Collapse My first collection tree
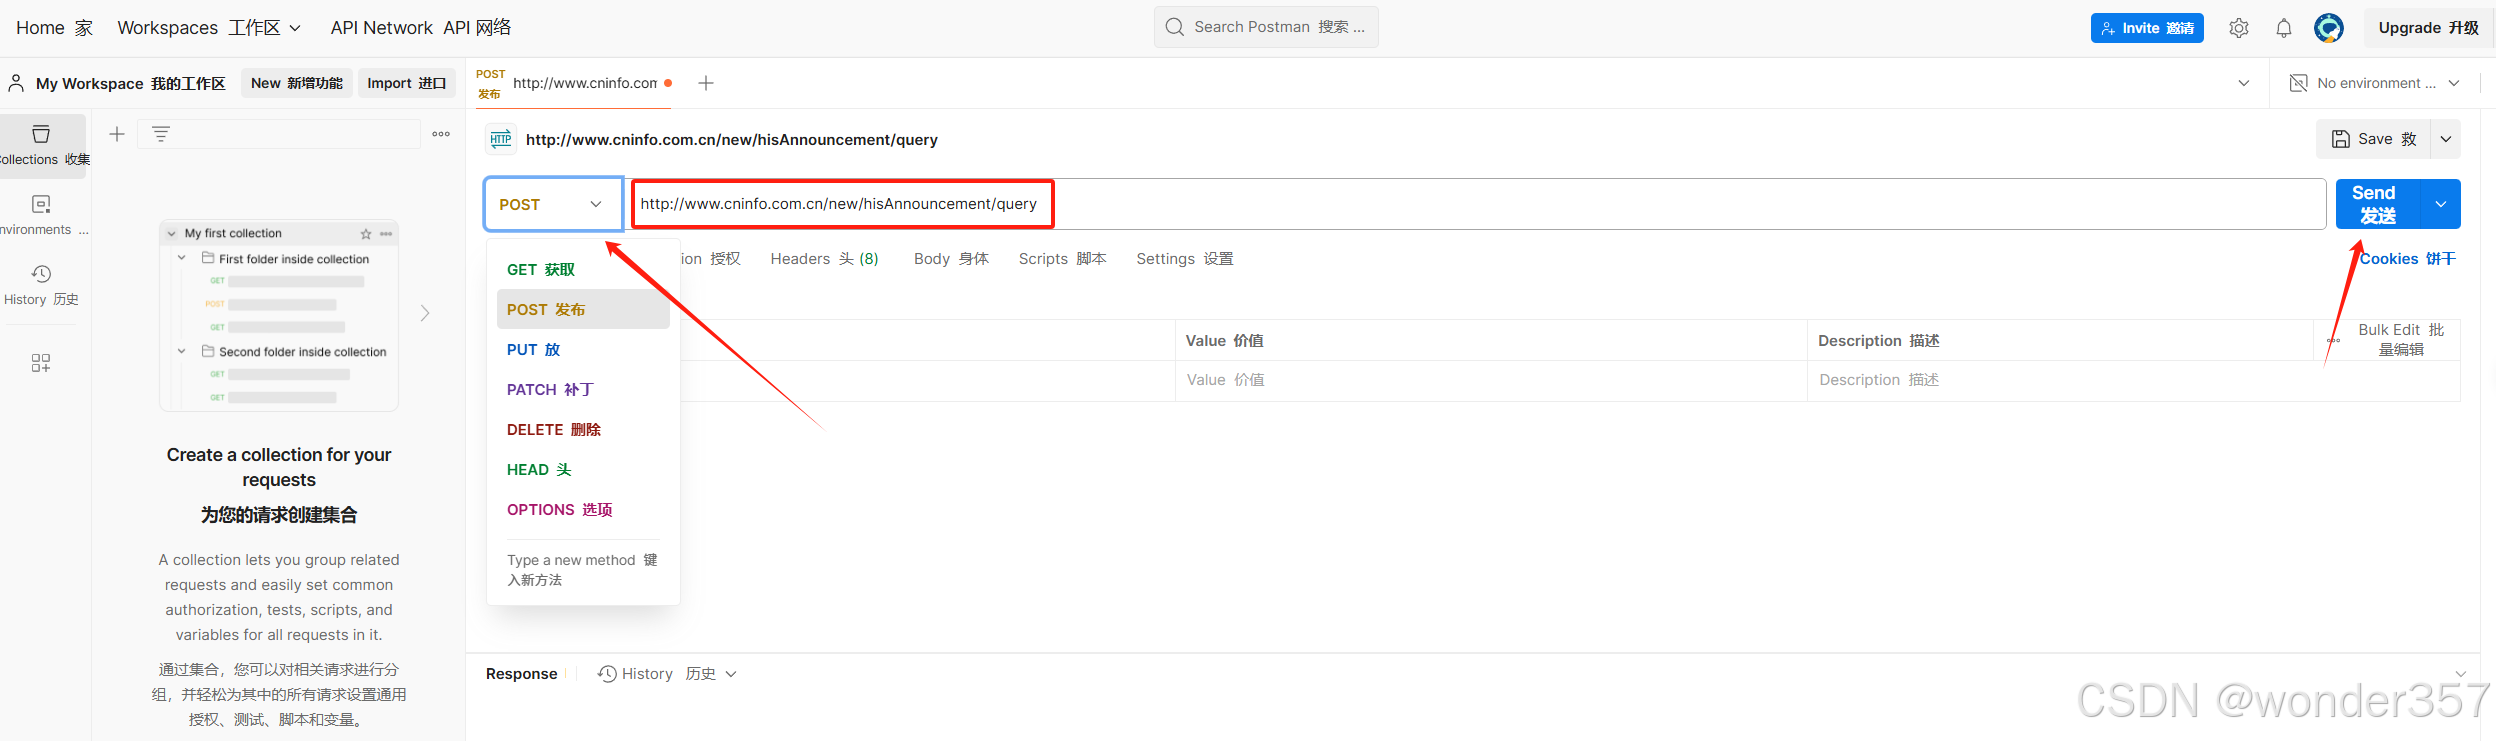Screen dimensions: 2496x741 (172, 234)
